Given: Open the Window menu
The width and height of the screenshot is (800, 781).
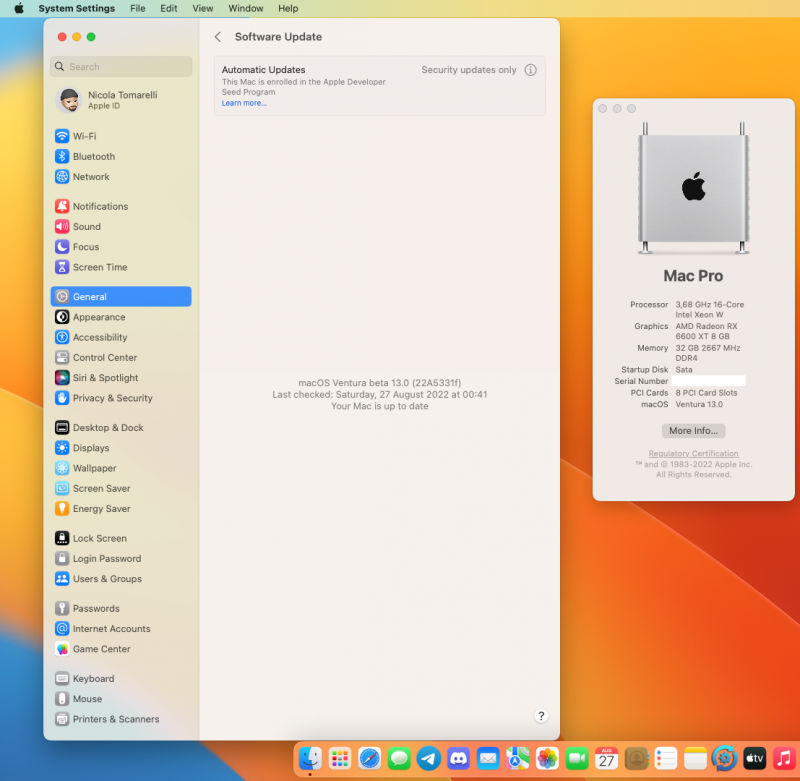Looking at the screenshot, I should click(246, 8).
